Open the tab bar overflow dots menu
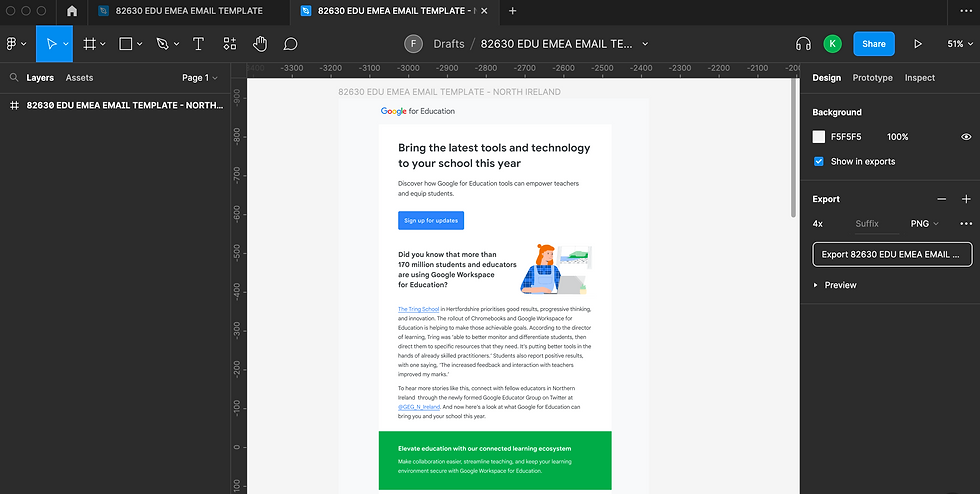Image resolution: width=980 pixels, height=494 pixels. pos(965,11)
